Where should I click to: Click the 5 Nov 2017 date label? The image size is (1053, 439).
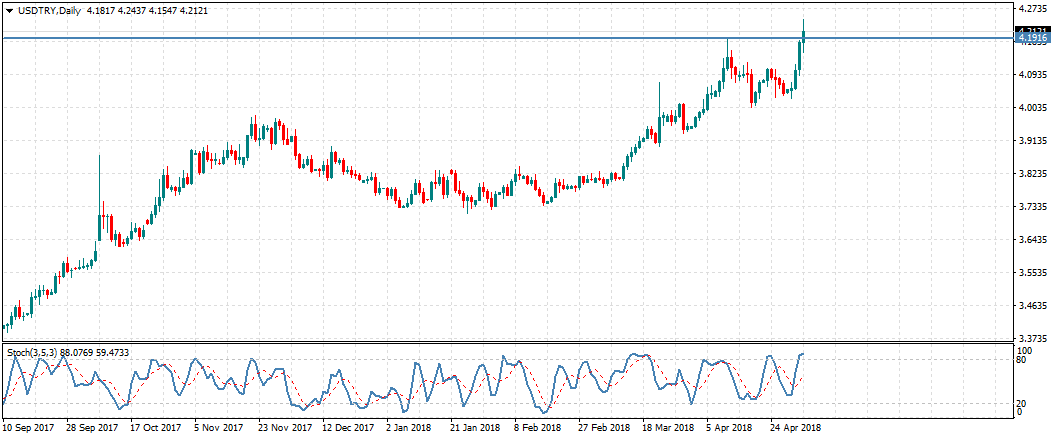(220, 427)
